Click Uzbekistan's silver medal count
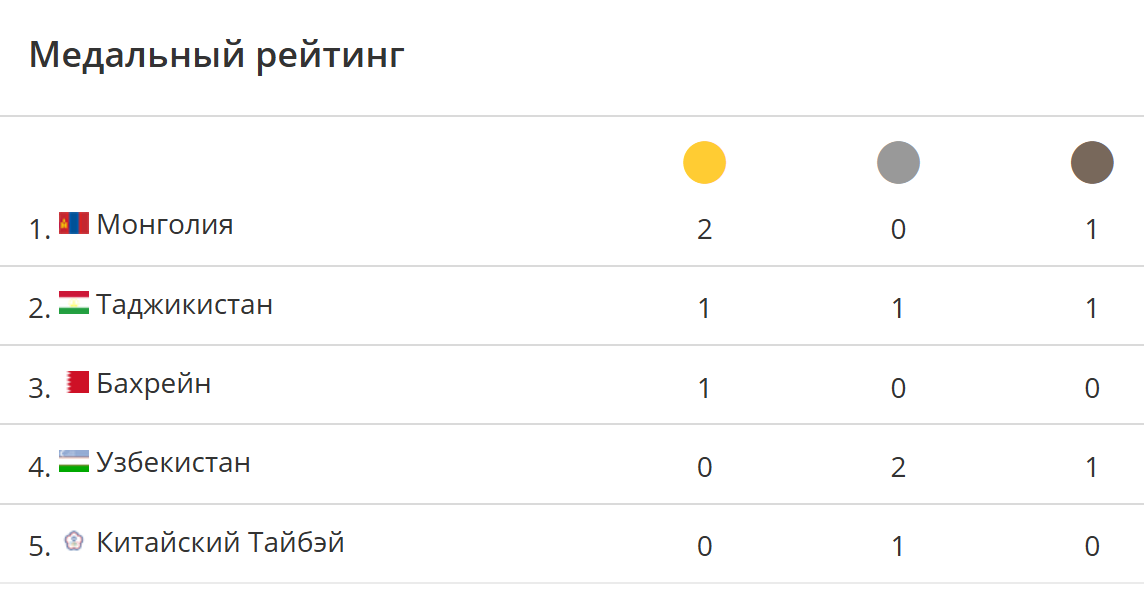The width and height of the screenshot is (1144, 608). pos(898,467)
